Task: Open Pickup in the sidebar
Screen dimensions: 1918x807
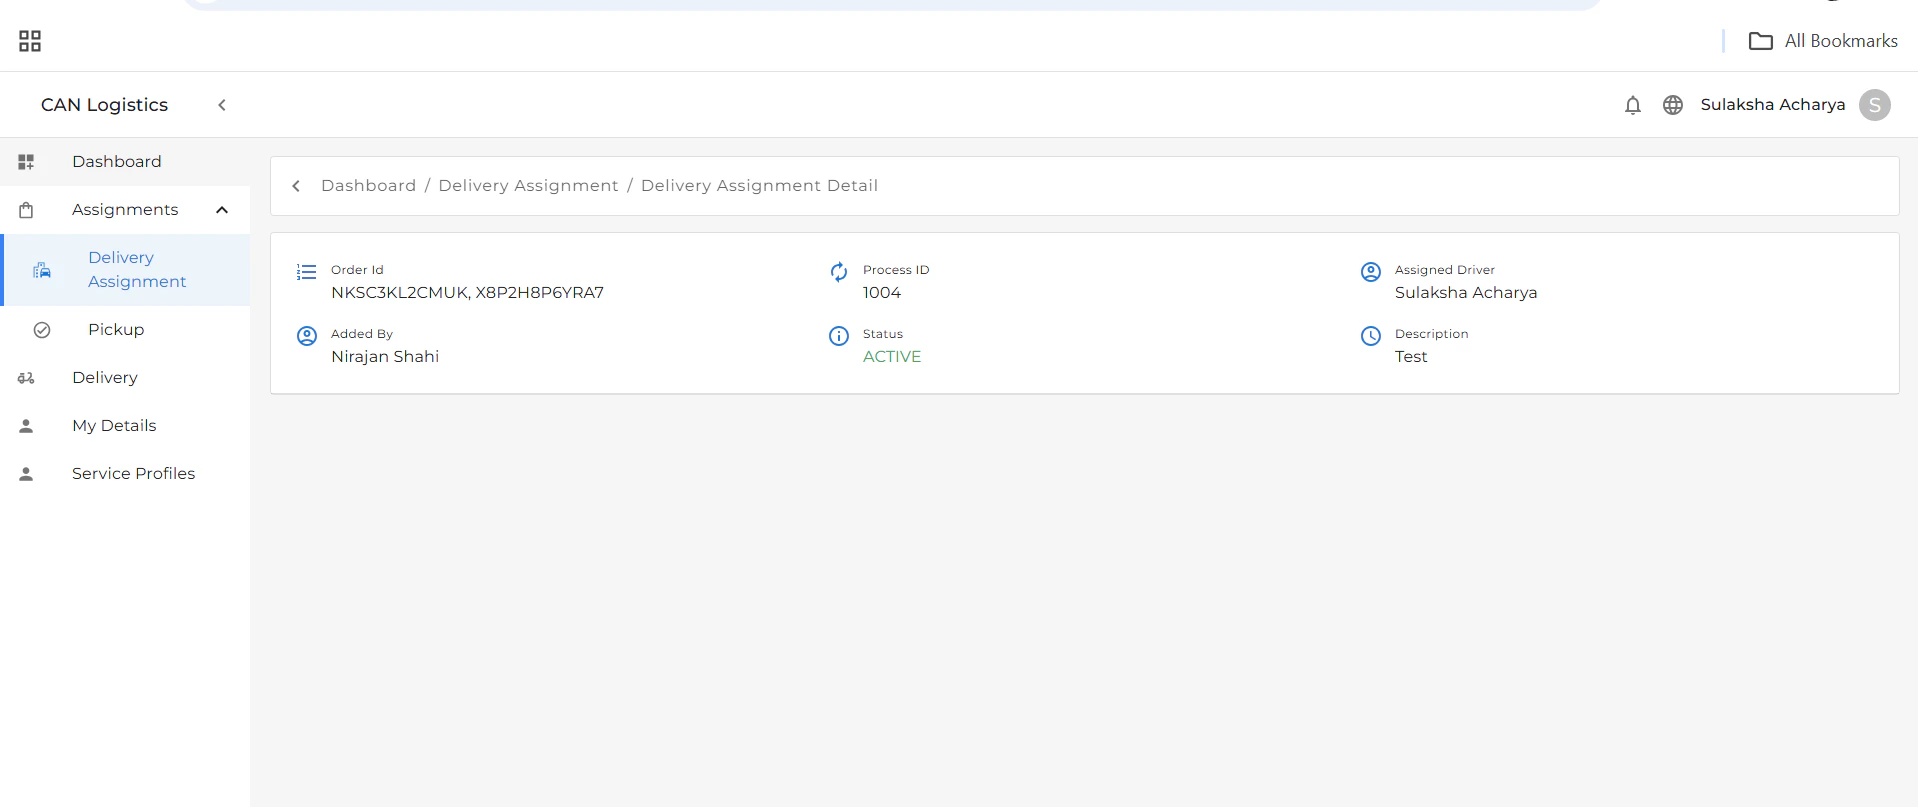Action: pyautogui.click(x=125, y=330)
